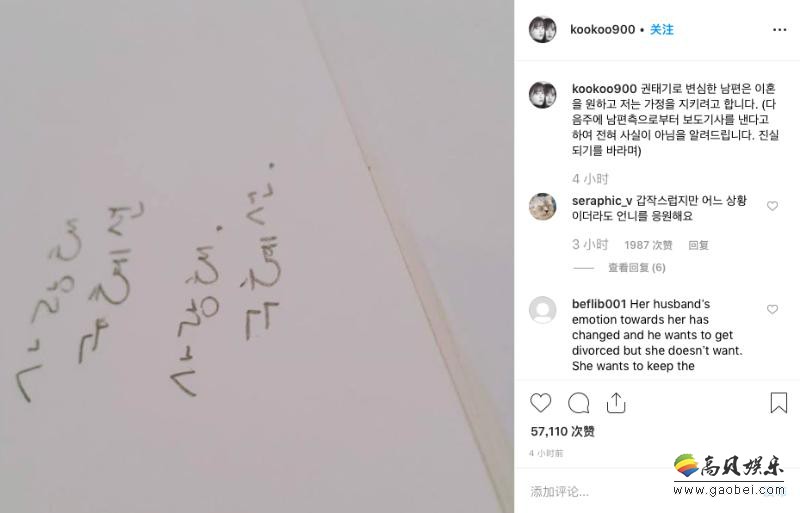800x513 pixels.
Task: Open kookoo900's profile avatar in the header
Action: click(x=542, y=29)
